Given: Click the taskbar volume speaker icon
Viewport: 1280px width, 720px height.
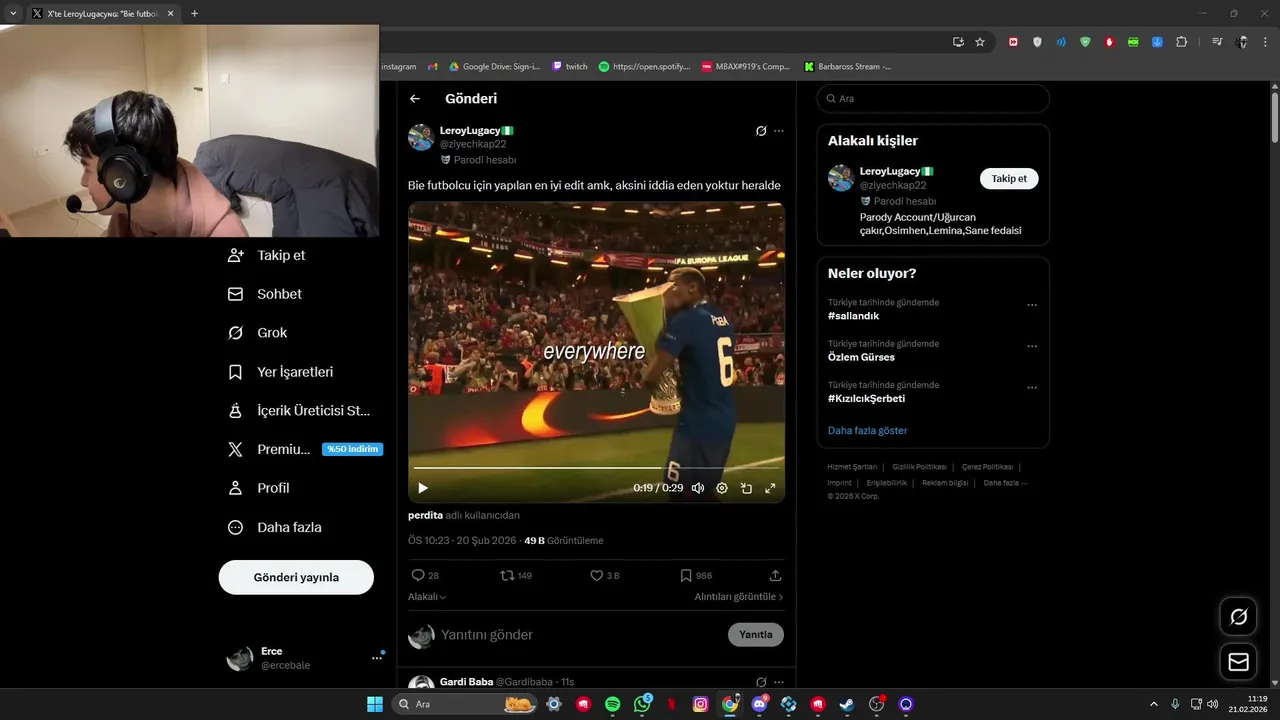Looking at the screenshot, I should pos(1213,704).
